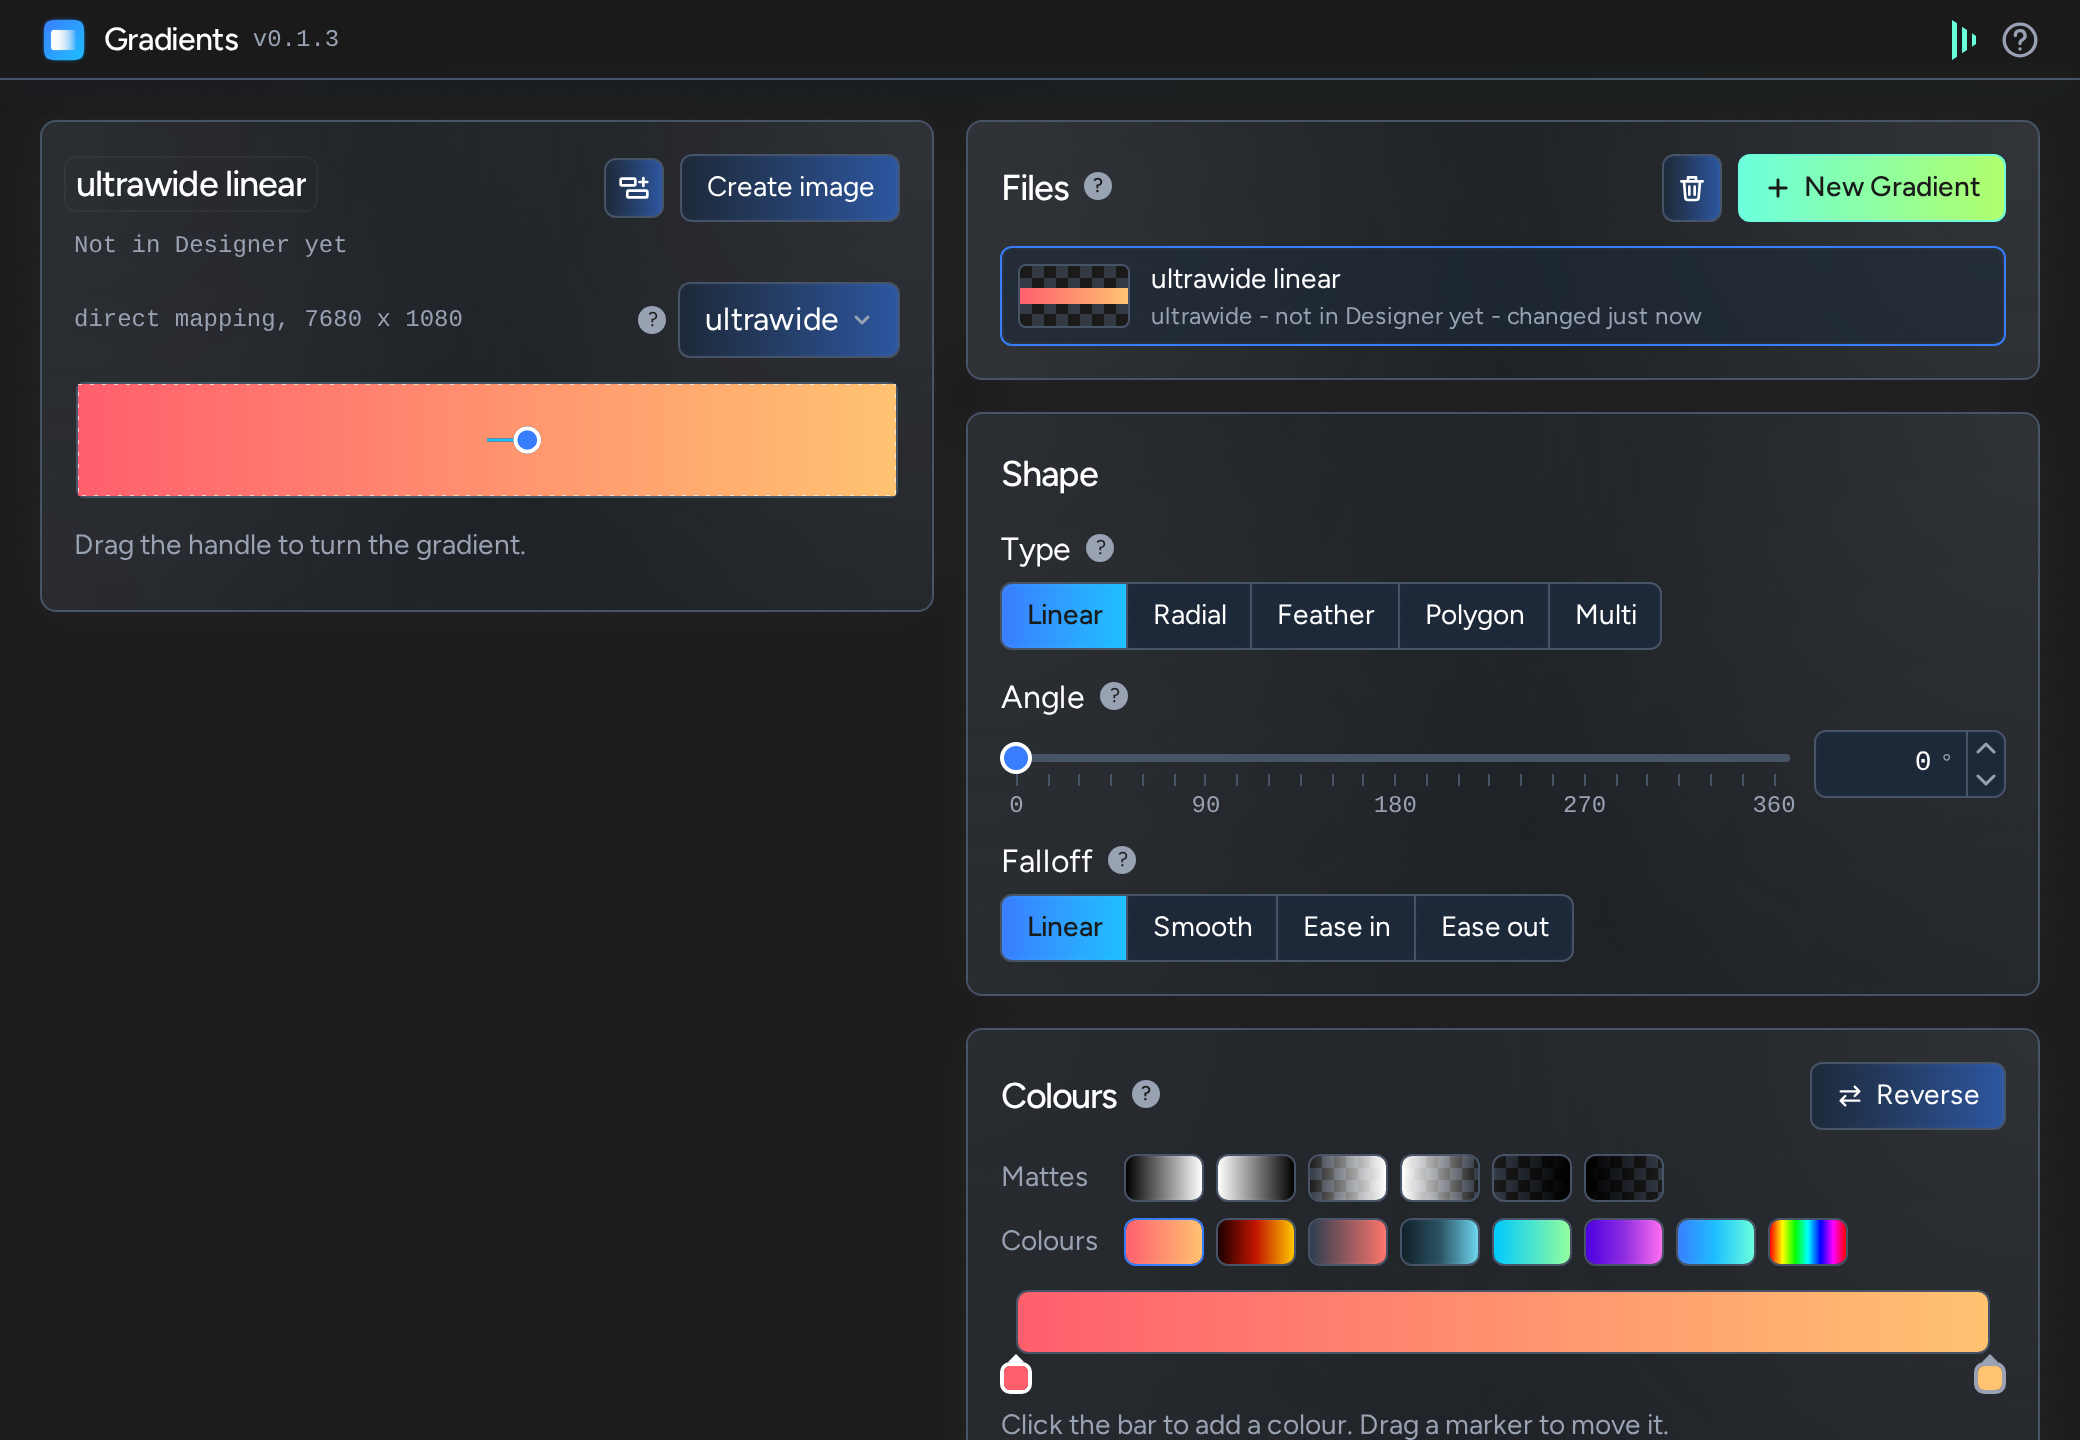
Task: Pick the transparent-to-black matte preset
Action: [1532, 1177]
